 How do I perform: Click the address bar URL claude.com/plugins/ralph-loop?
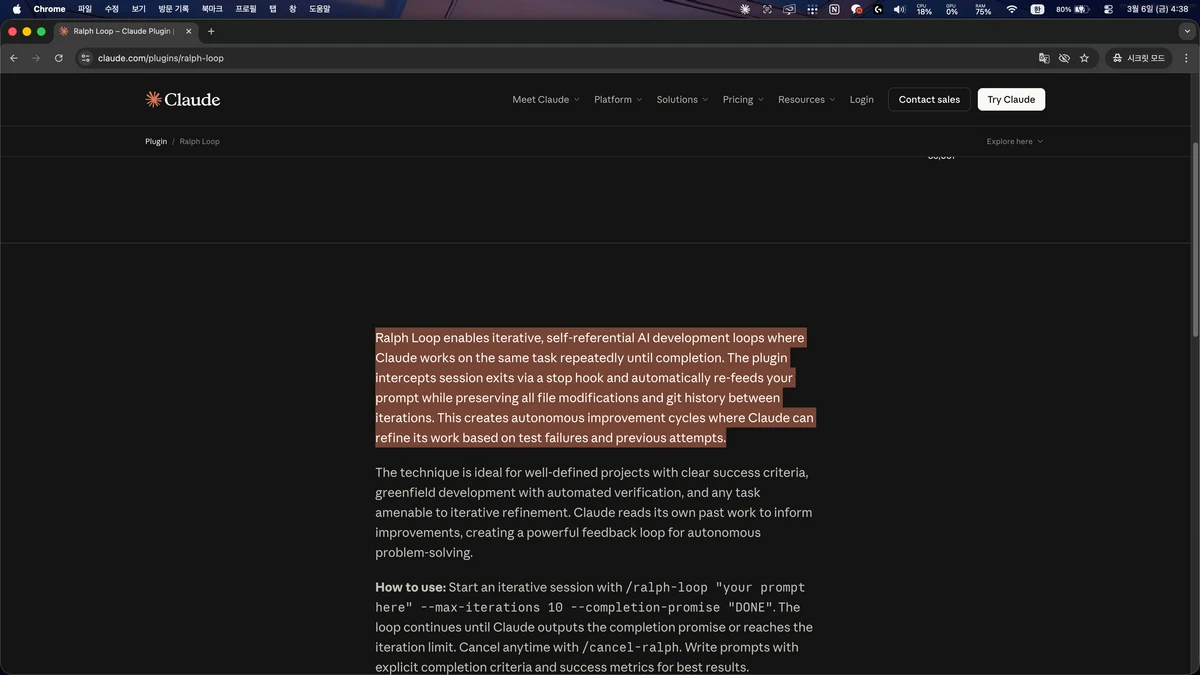pyautogui.click(x=161, y=58)
